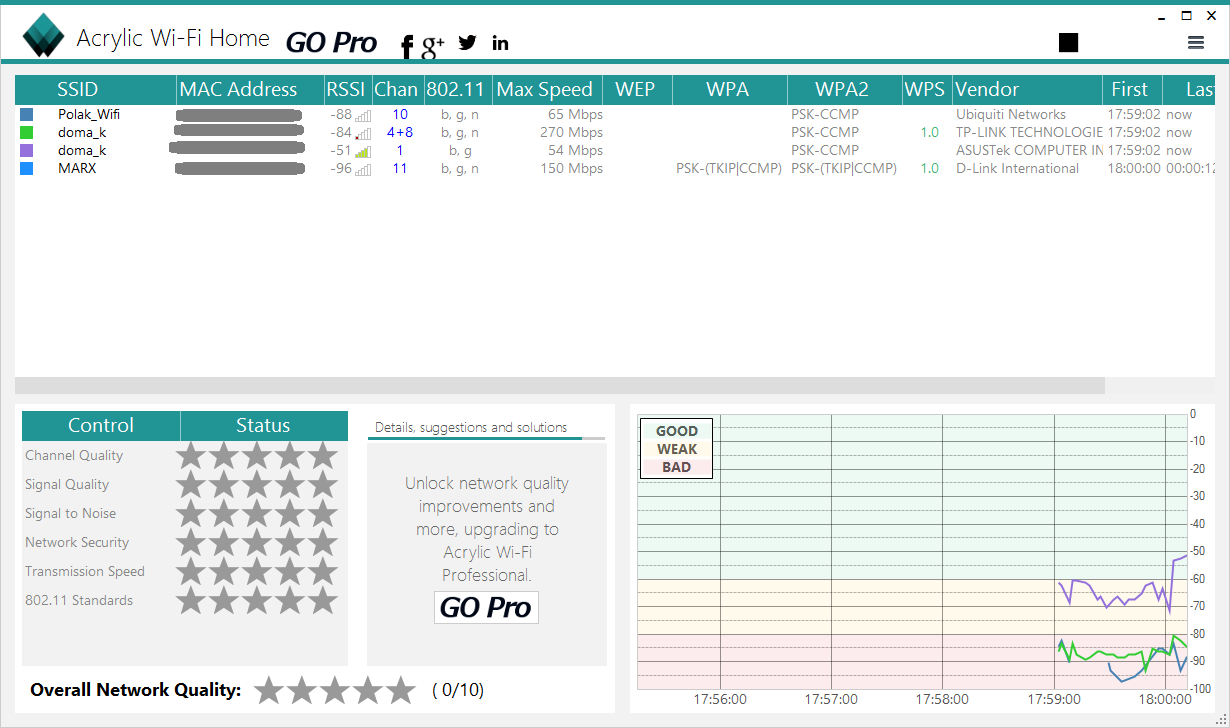Open the hamburger menu icon
The width and height of the screenshot is (1230, 728).
pos(1196,42)
